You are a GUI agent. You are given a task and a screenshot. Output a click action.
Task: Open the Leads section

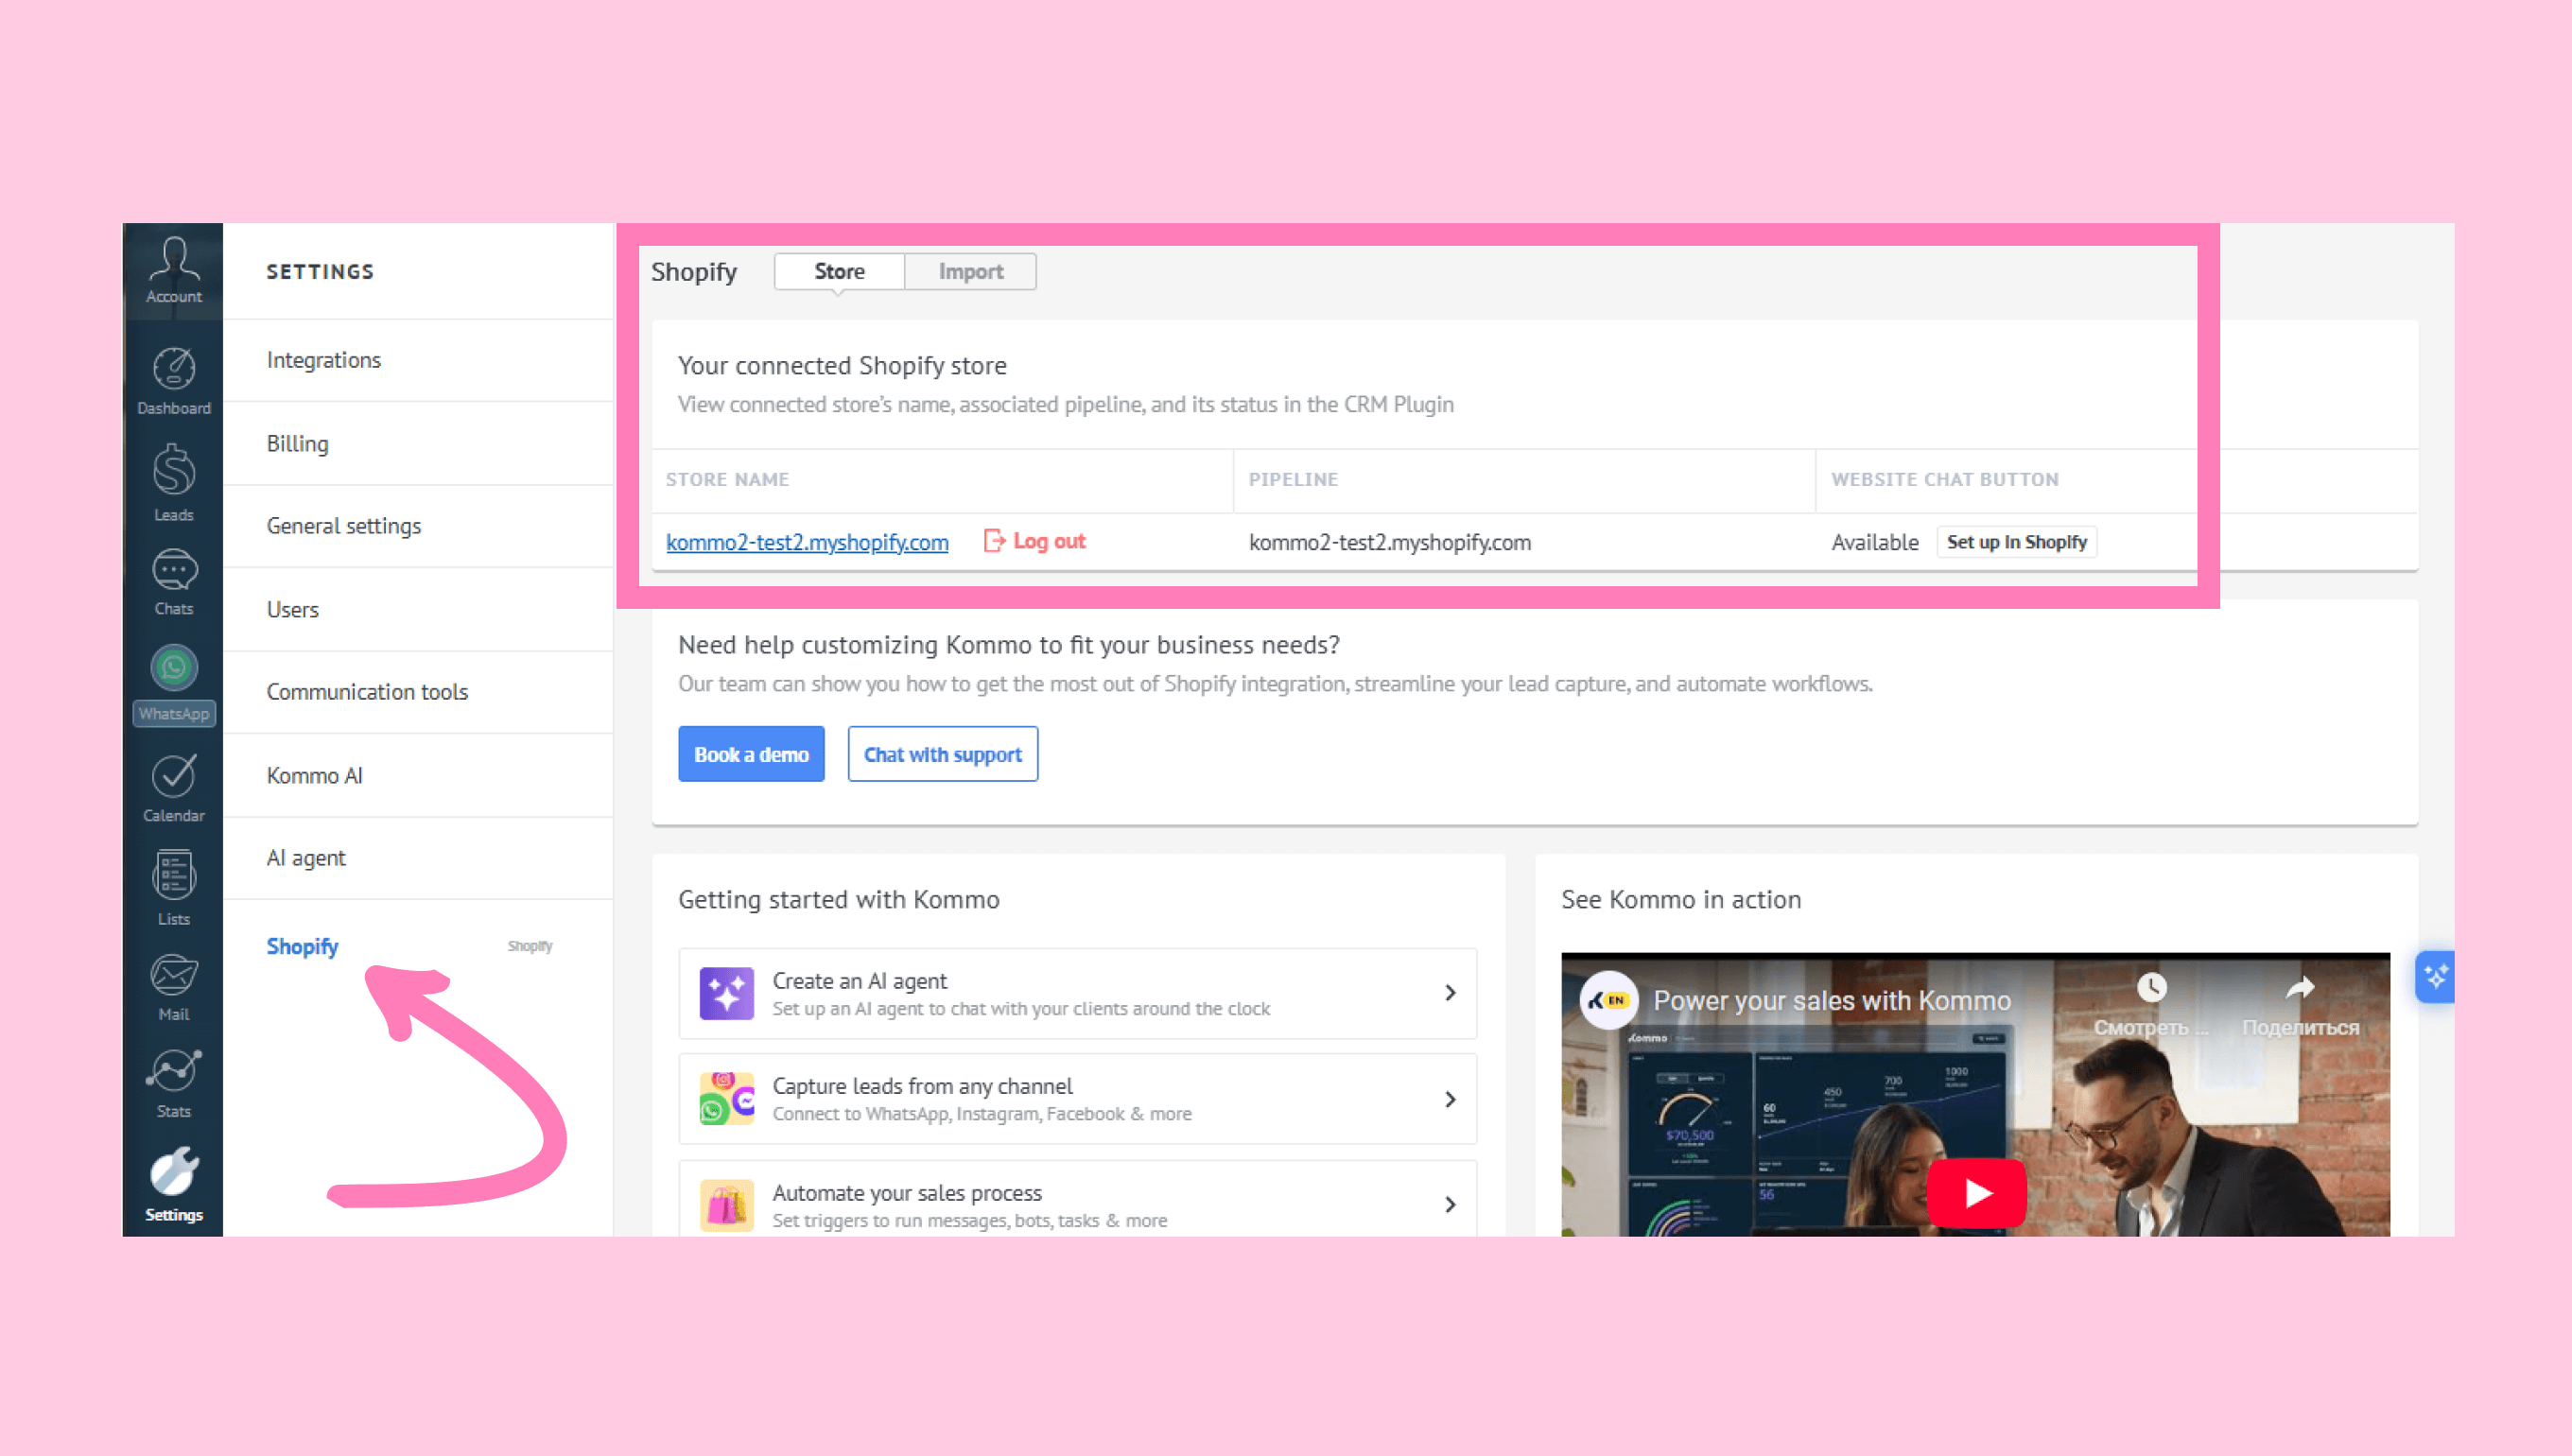174,483
